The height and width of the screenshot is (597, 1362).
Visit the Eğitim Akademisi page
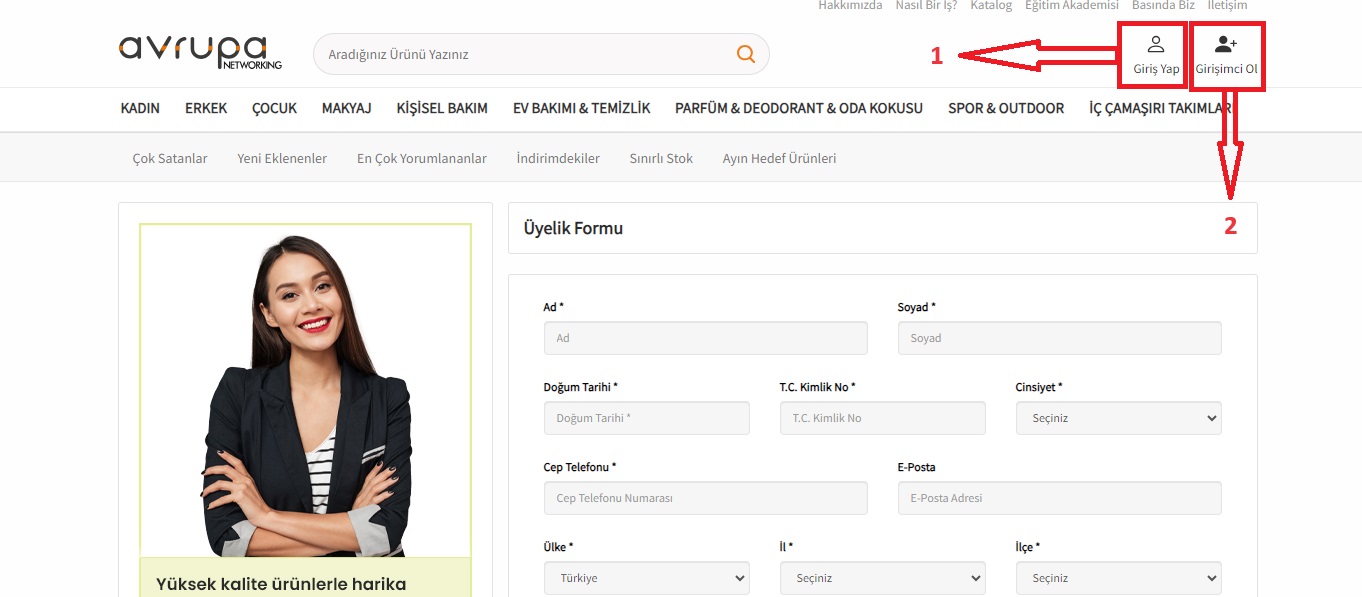coord(1072,5)
